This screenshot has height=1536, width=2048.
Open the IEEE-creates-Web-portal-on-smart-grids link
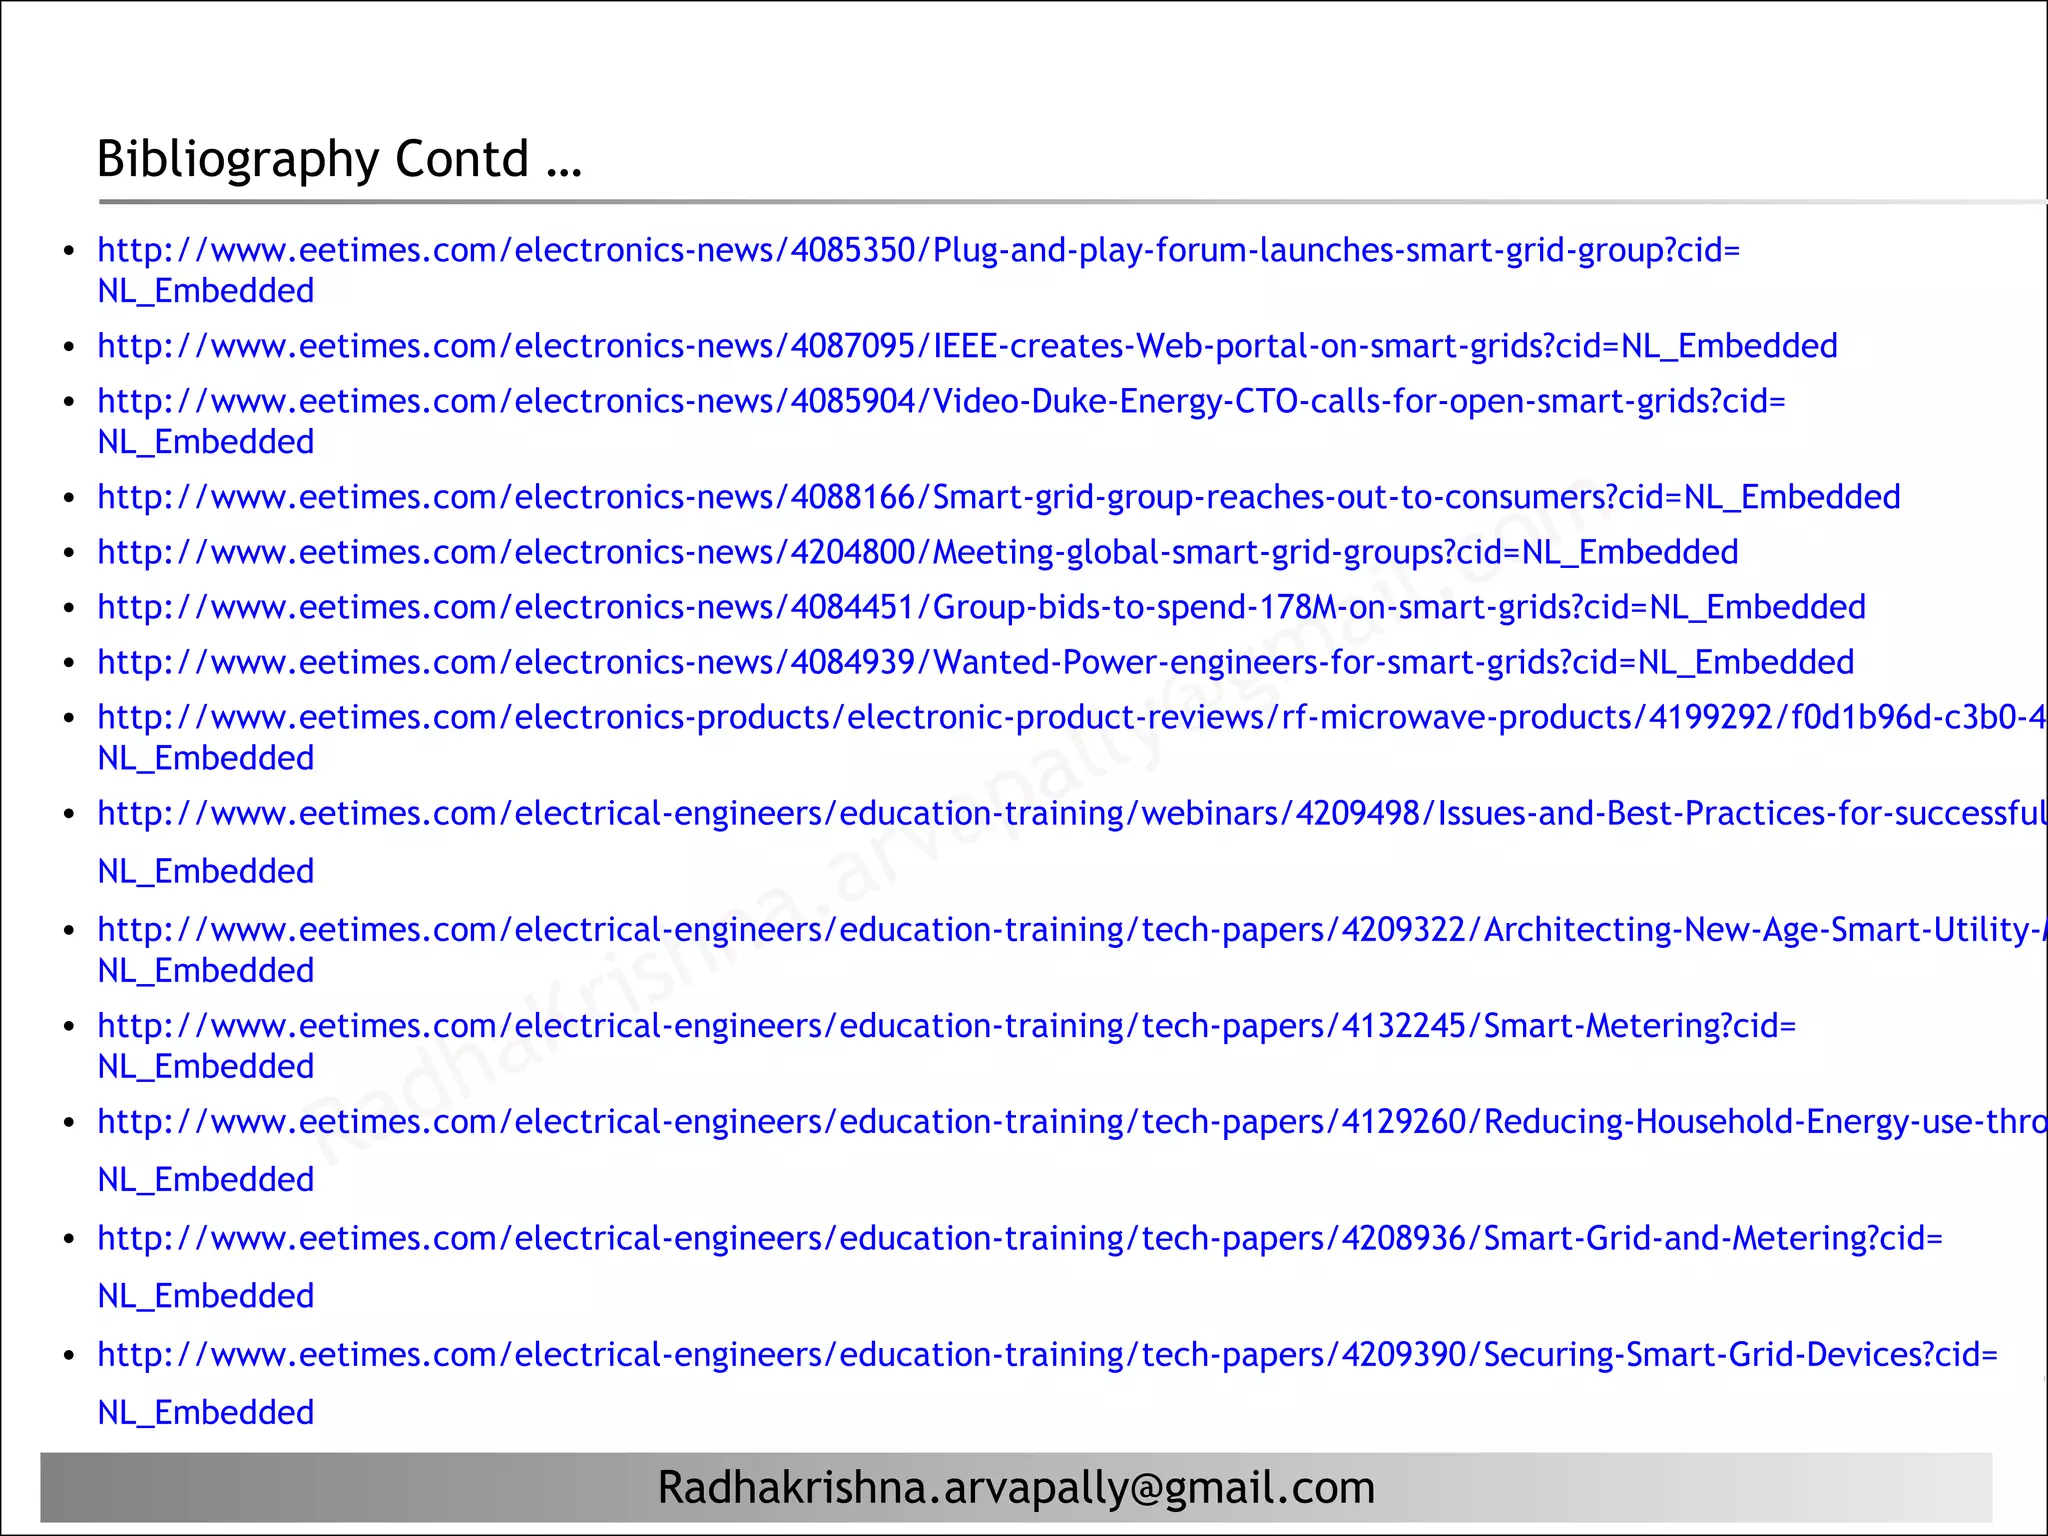tap(967, 346)
